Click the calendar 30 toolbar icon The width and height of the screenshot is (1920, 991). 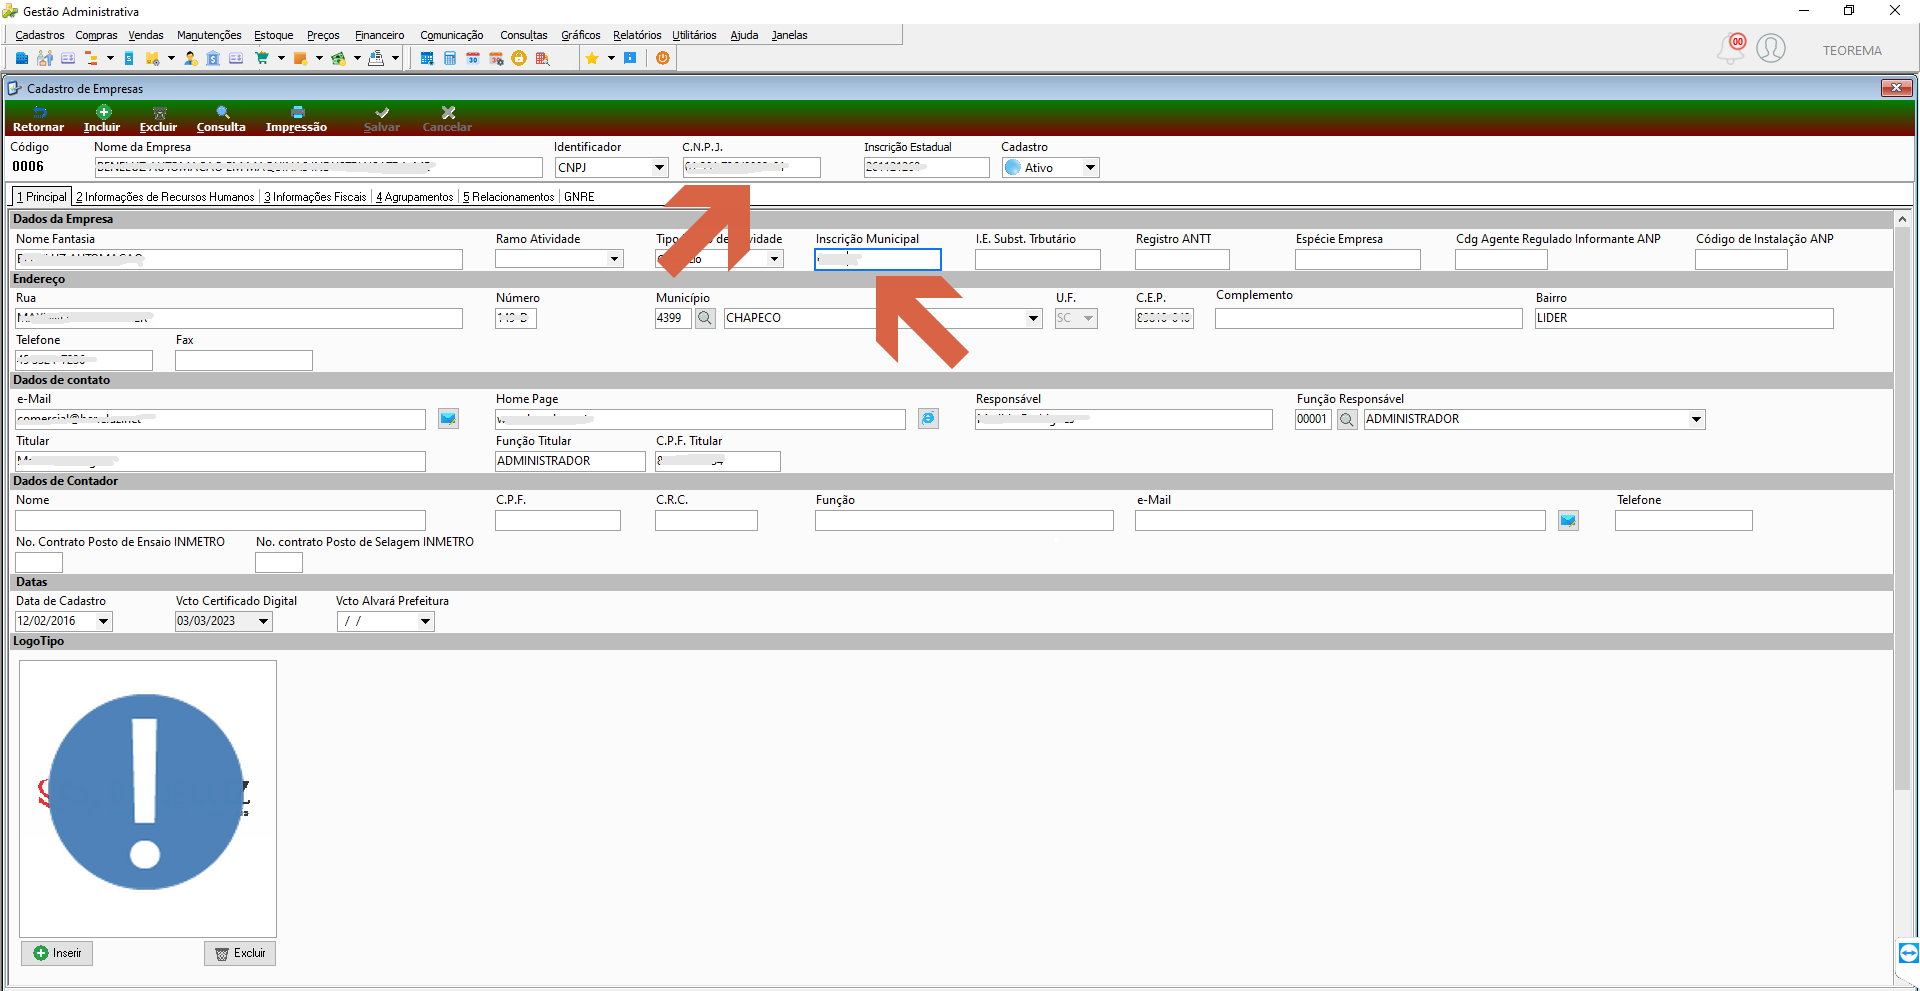473,58
